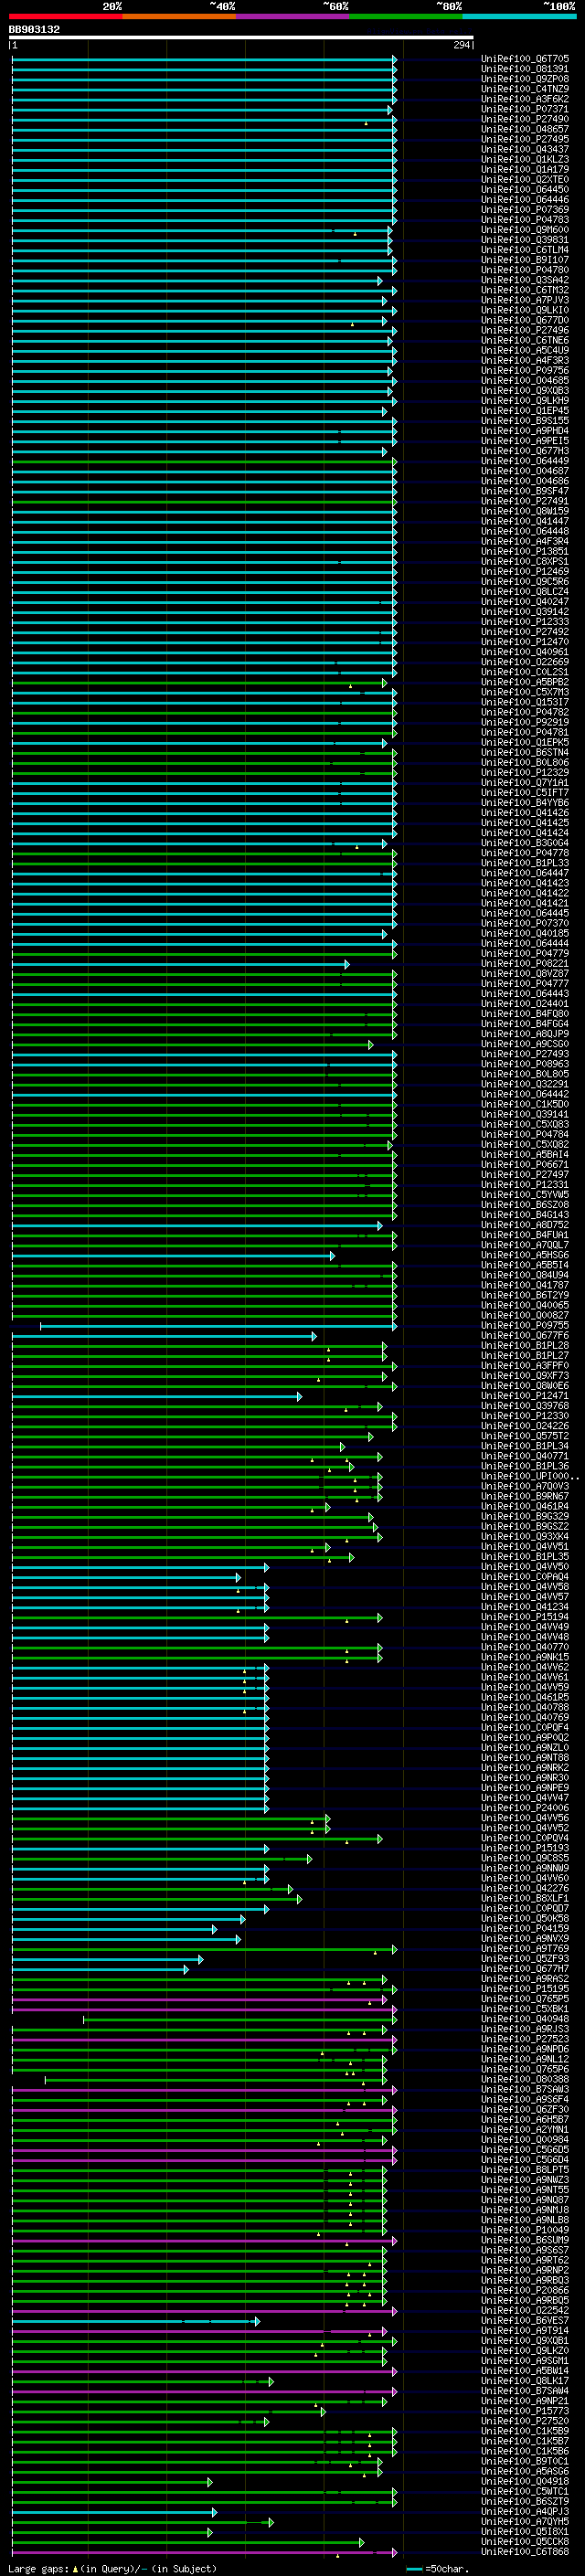Image resolution: width=585 pixels, height=2576 pixels.
Task: Select the Large gaps legend text
Action: 39,2568
